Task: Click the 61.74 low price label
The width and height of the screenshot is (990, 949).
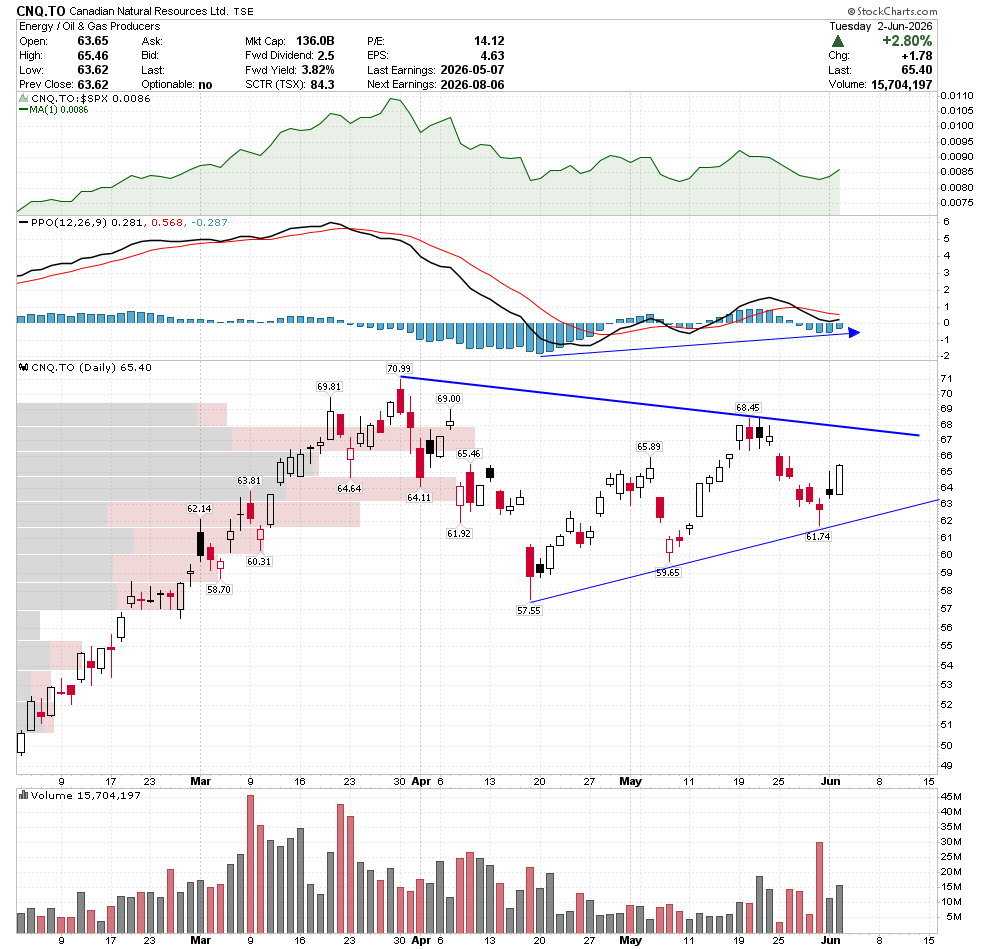Action: 818,537
